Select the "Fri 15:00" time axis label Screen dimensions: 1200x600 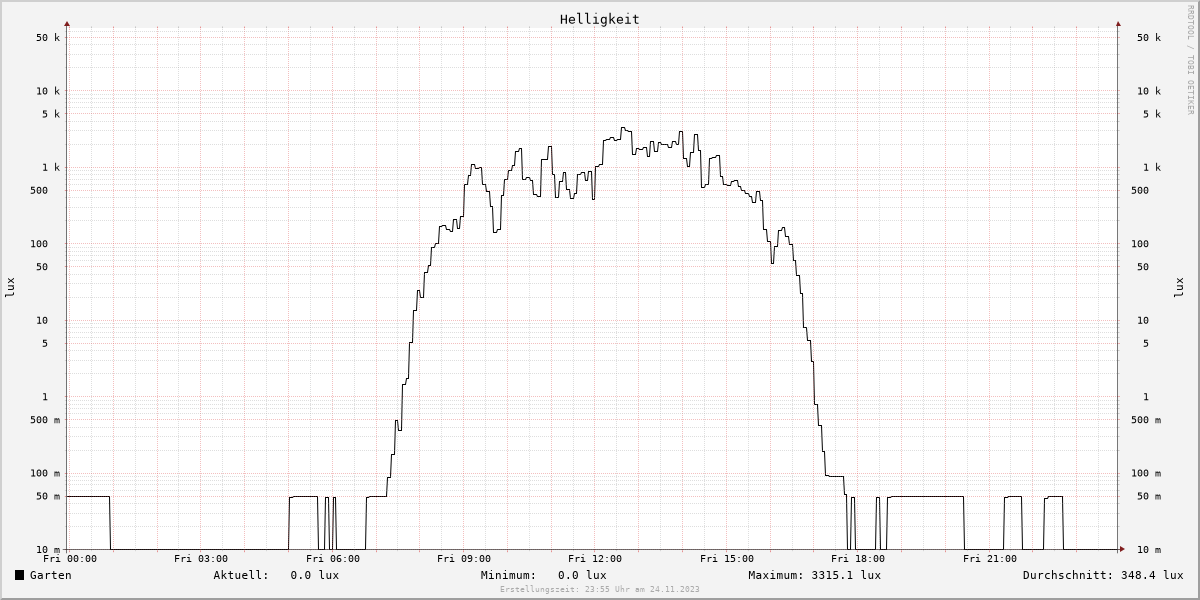point(727,559)
